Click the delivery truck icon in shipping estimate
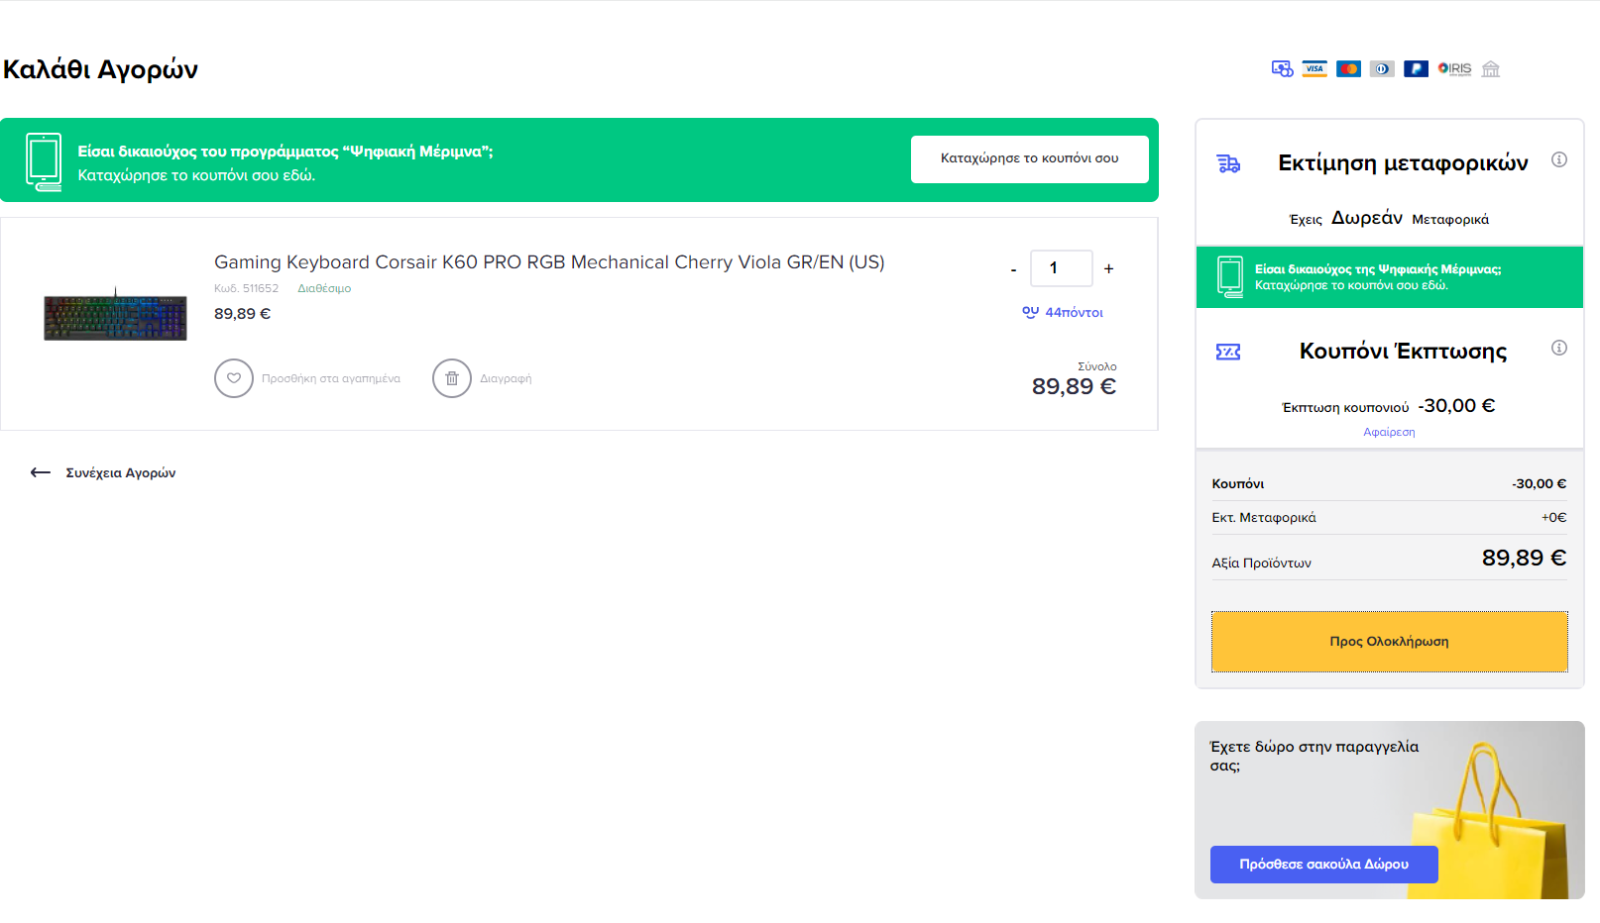Image resolution: width=1600 pixels, height=923 pixels. coord(1228,164)
